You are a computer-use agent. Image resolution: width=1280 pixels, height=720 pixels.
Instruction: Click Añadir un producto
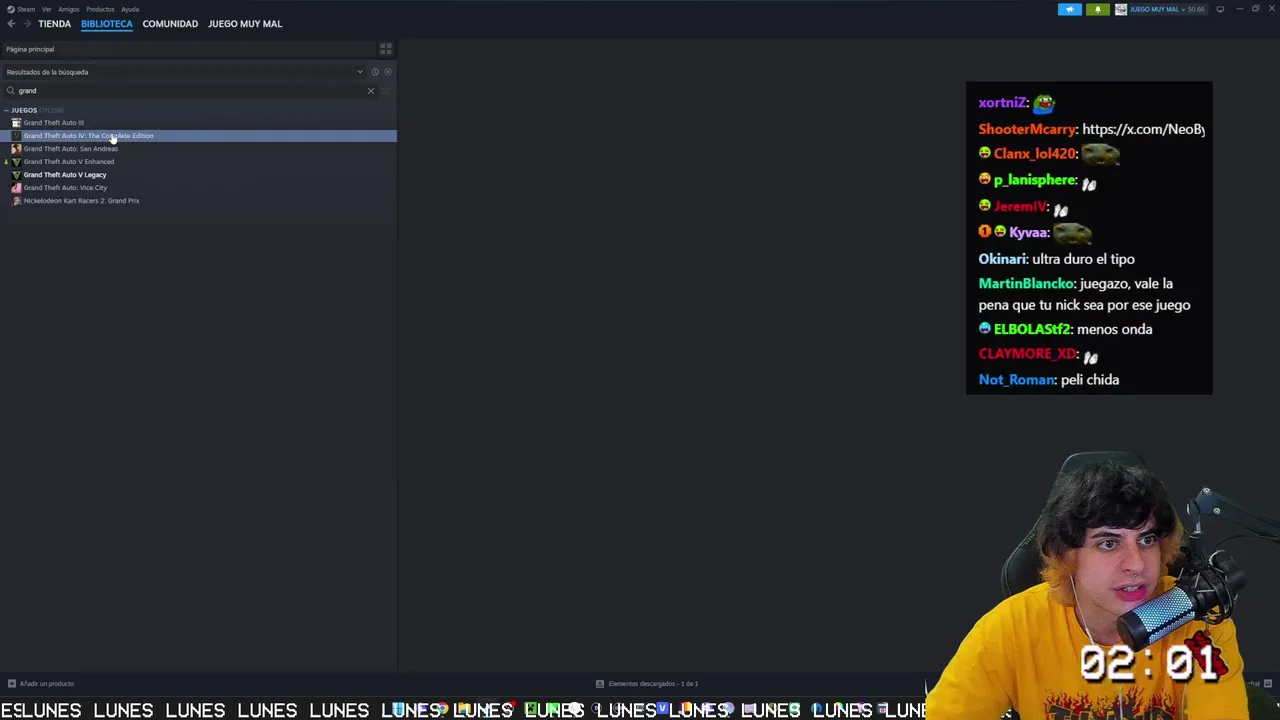[41, 684]
